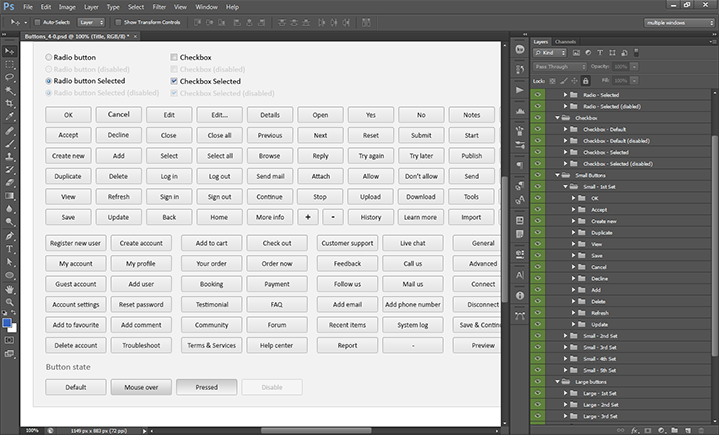Select the Lasso tool
Viewport: 719px width, 435px height.
pos(9,76)
